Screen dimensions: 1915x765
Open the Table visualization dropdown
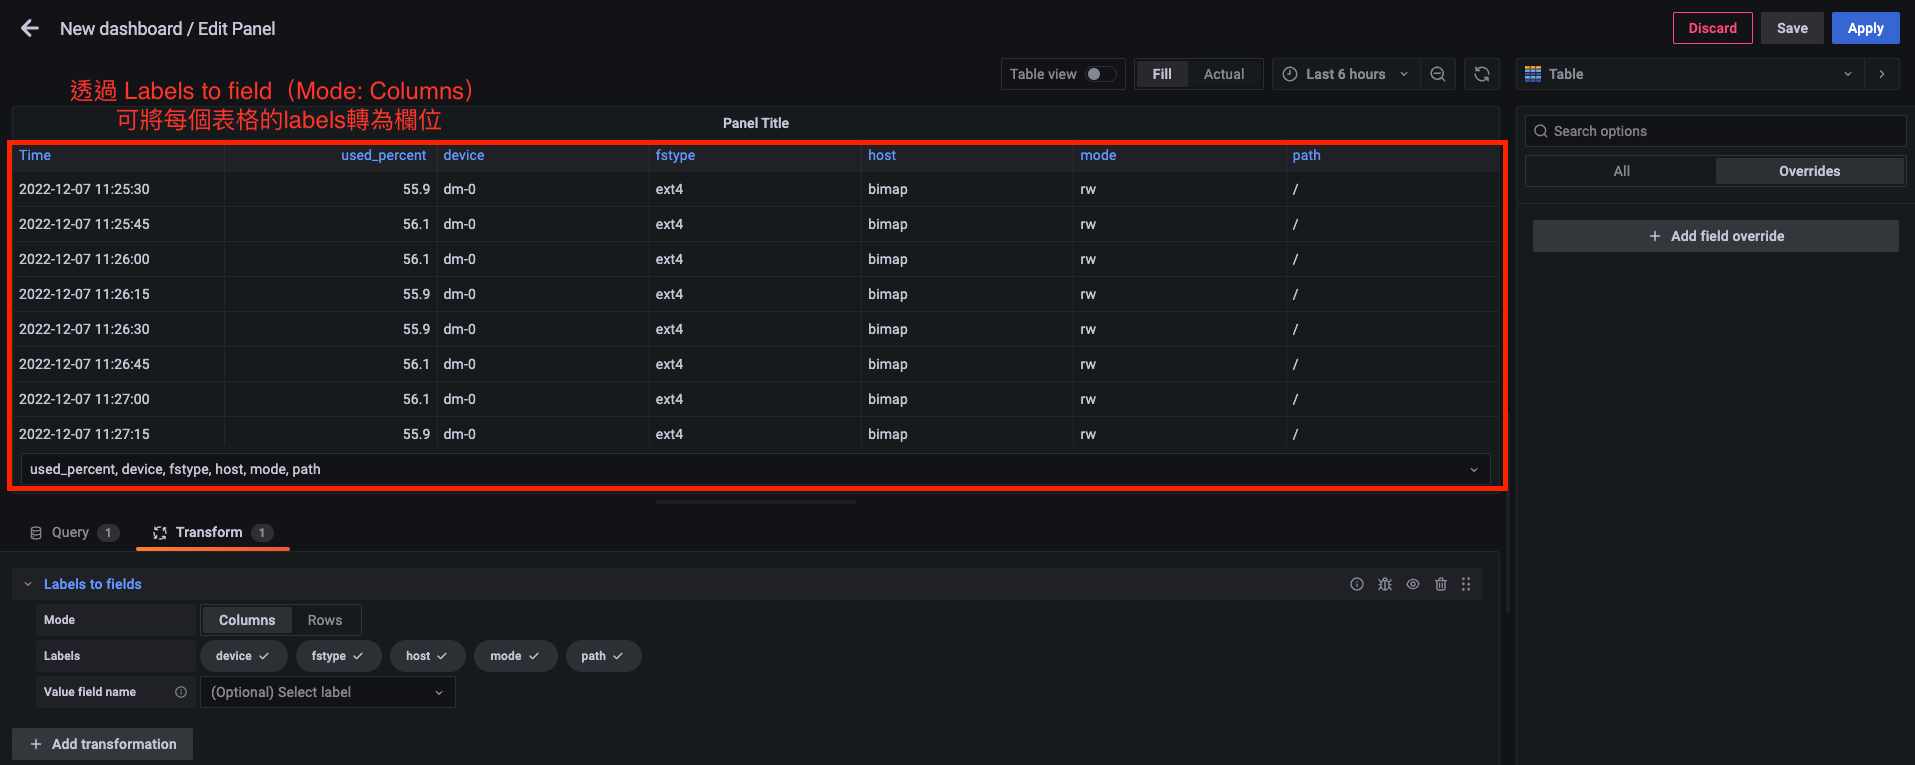pyautogui.click(x=1690, y=74)
